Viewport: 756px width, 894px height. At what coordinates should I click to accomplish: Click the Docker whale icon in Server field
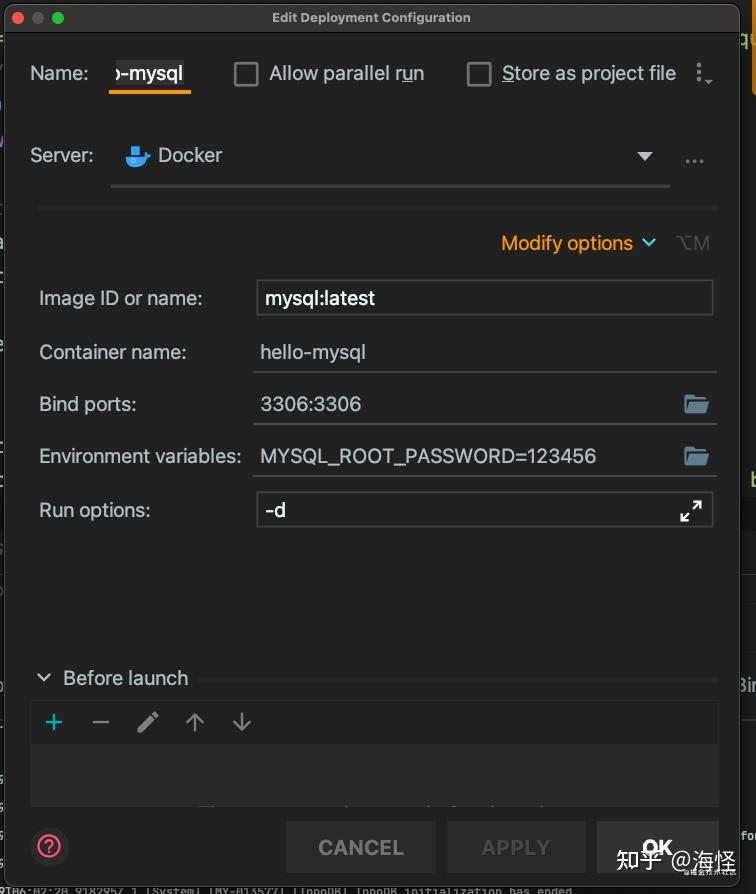[137, 156]
